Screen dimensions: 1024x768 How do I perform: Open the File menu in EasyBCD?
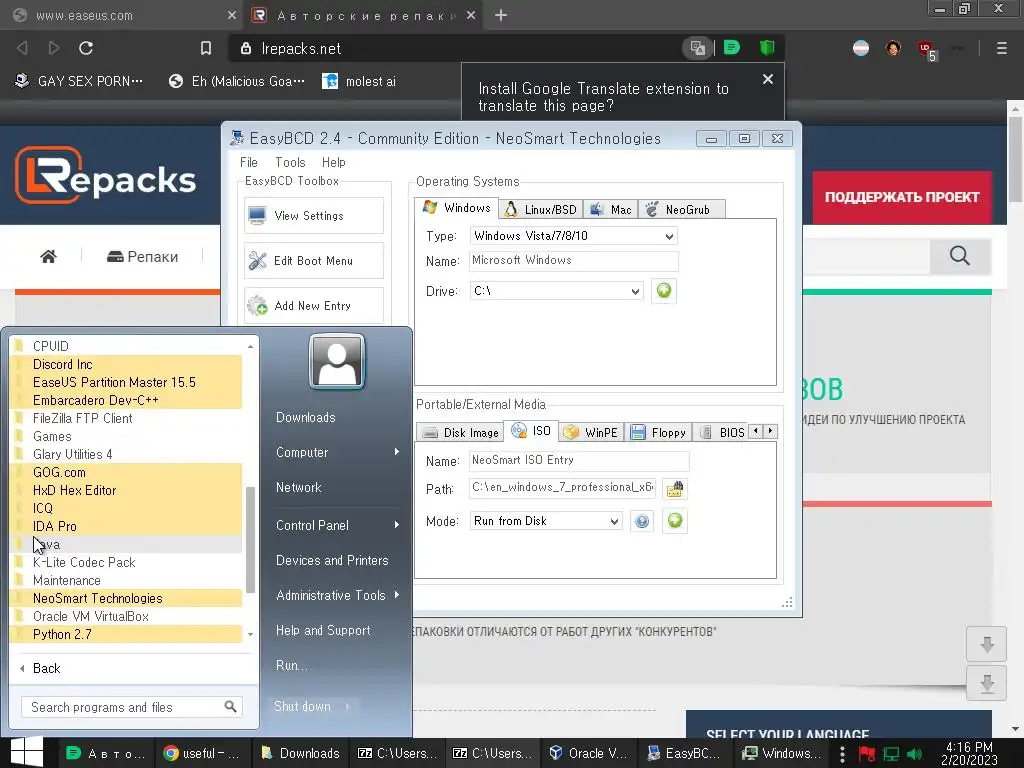pyautogui.click(x=249, y=162)
